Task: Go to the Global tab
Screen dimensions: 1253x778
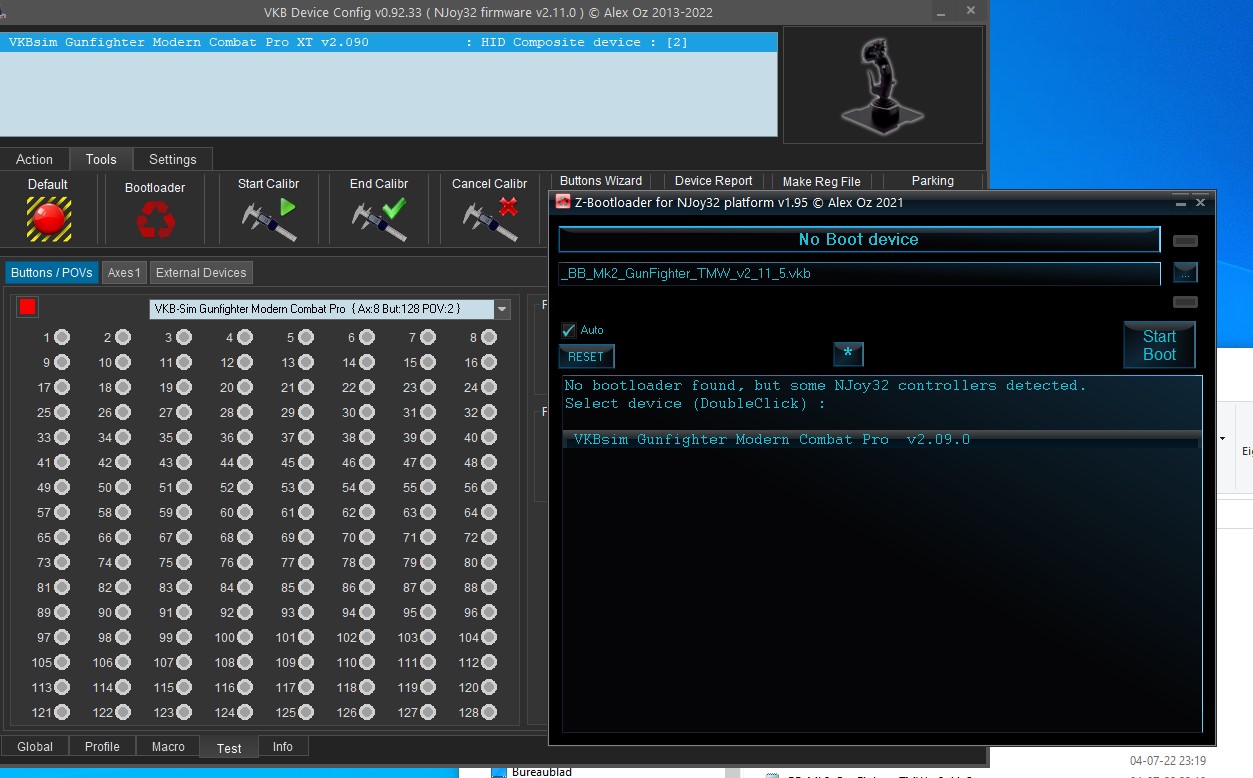Action: coord(35,746)
